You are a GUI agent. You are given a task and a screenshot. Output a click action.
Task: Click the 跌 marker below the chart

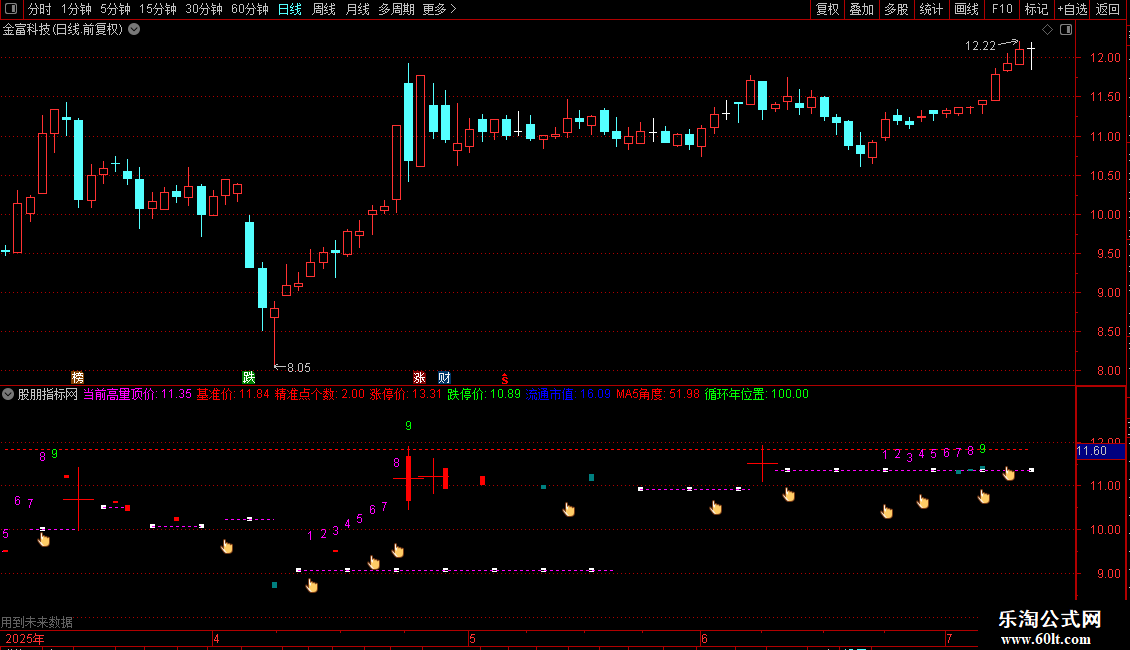[x=249, y=378]
